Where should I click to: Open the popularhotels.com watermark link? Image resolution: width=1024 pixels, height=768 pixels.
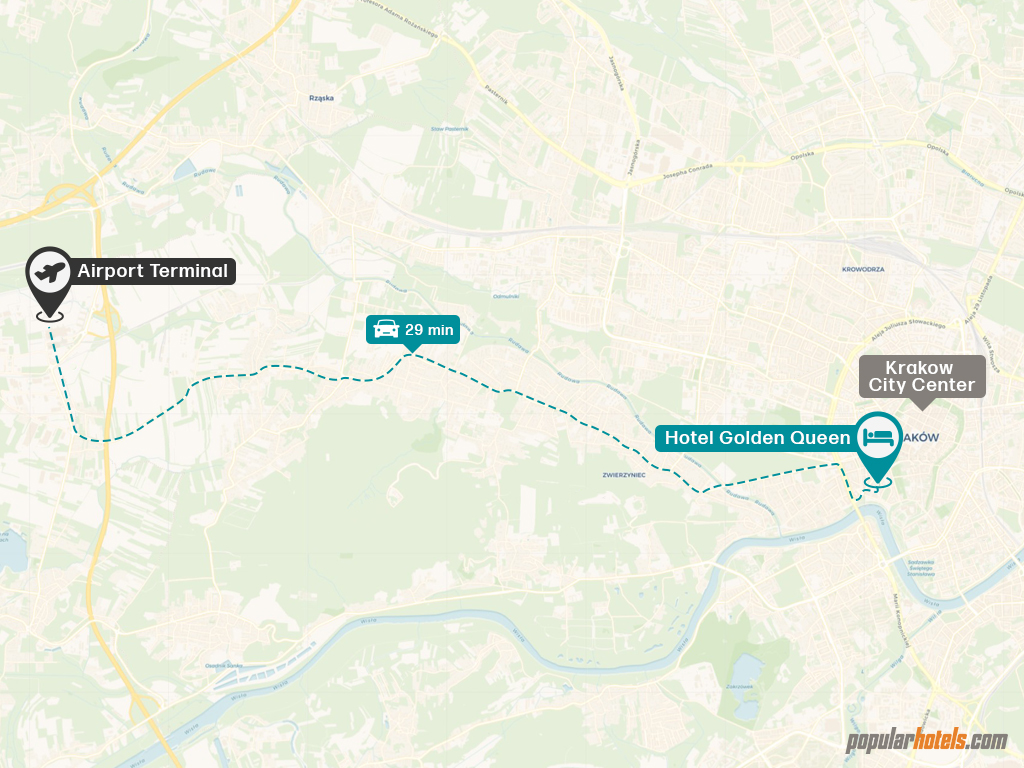pos(927,740)
